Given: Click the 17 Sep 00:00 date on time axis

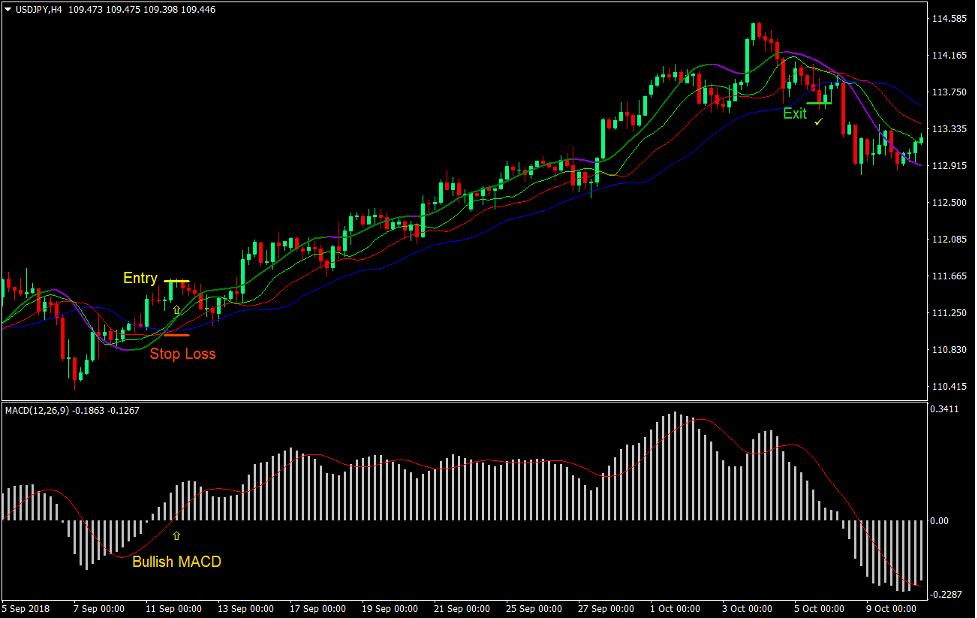Looking at the screenshot, I should pos(316,609).
